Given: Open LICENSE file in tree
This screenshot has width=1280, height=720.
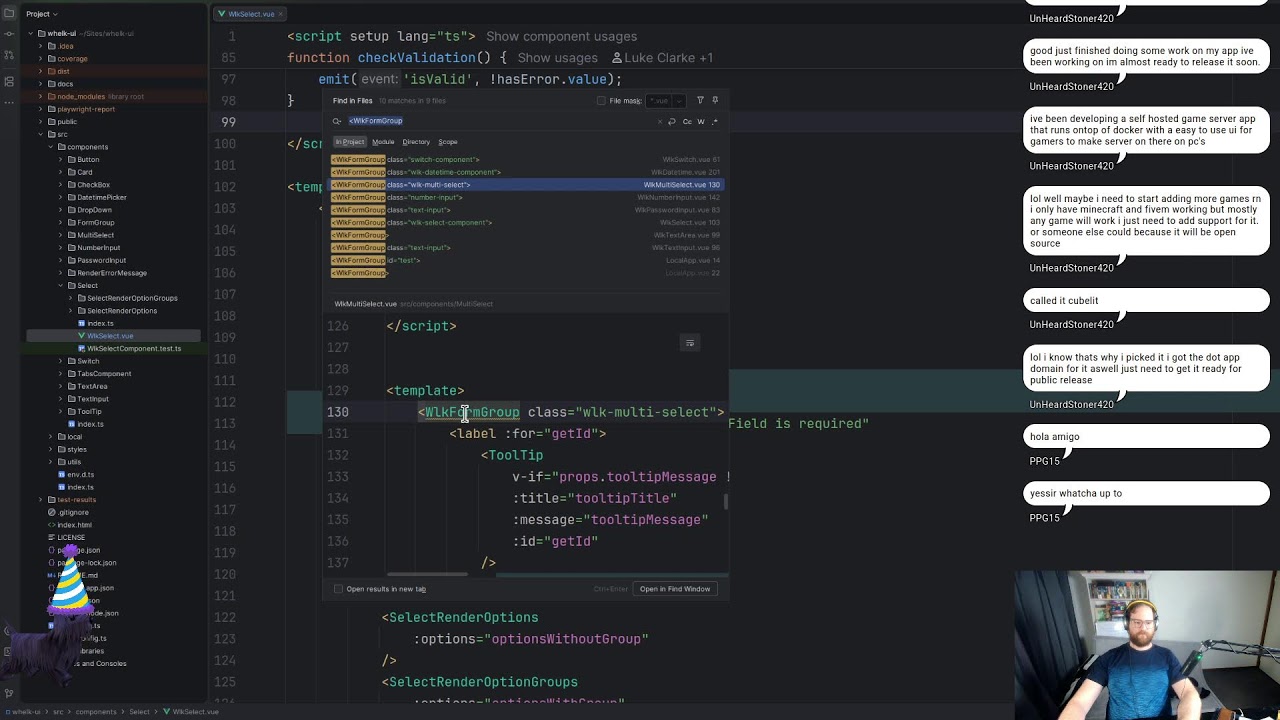Looking at the screenshot, I should tap(71, 538).
